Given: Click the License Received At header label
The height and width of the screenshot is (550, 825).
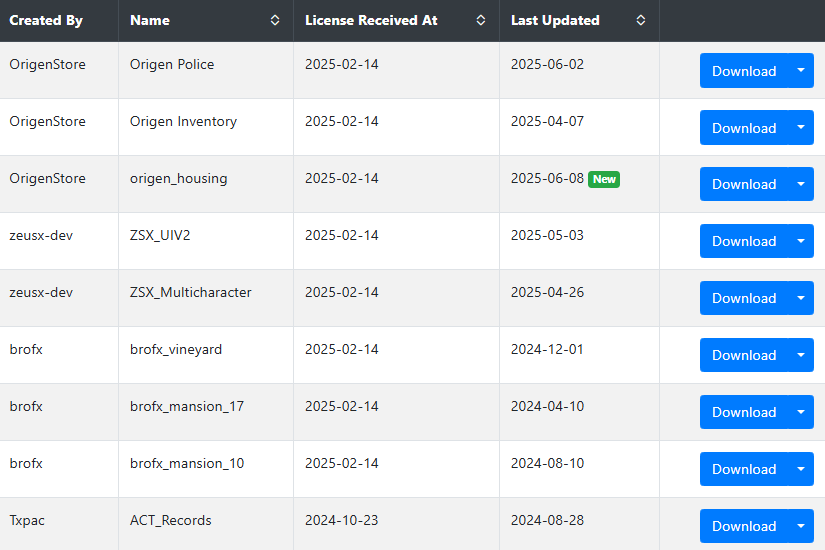Looking at the screenshot, I should point(371,21).
